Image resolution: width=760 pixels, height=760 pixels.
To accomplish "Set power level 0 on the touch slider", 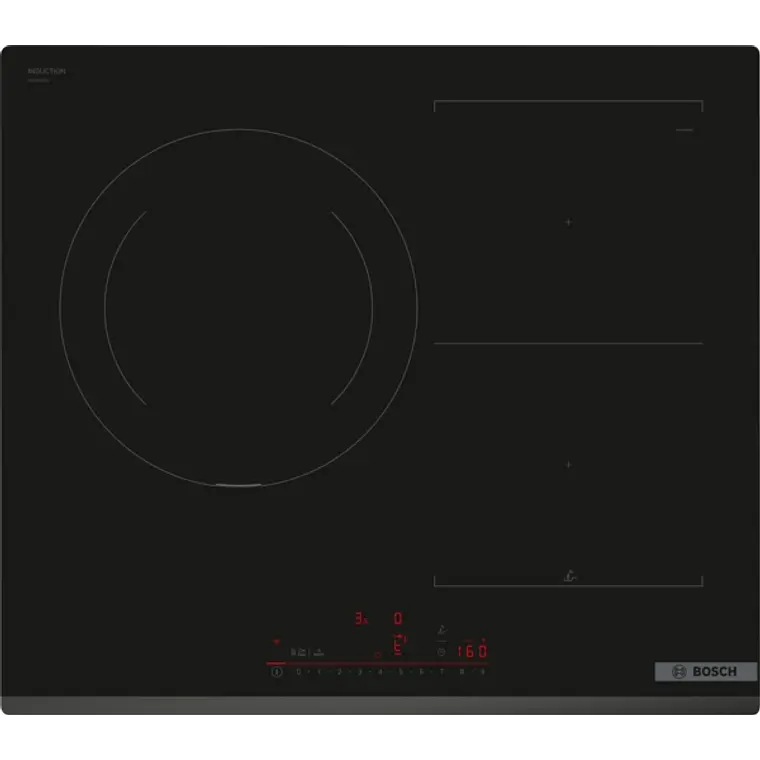I will coord(299,672).
